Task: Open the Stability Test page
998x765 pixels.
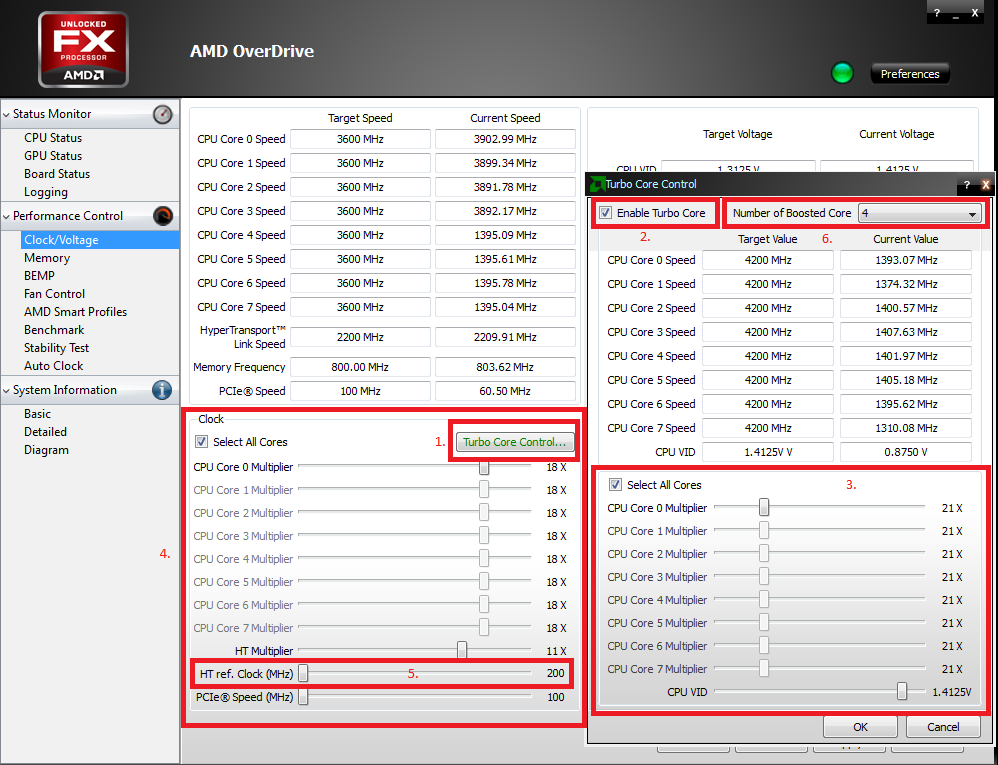Action: click(x=56, y=348)
